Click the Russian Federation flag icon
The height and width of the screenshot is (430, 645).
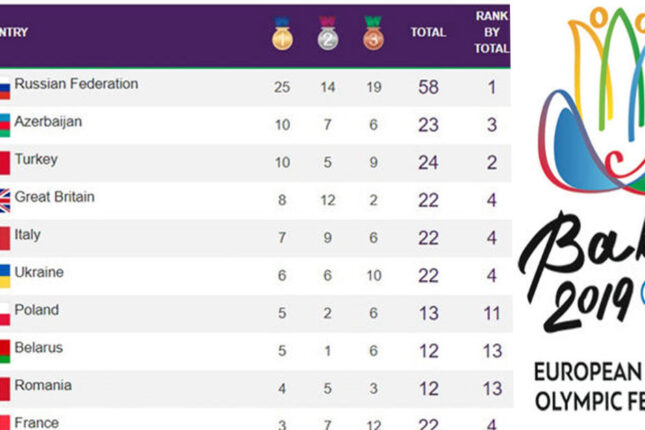click(x=5, y=88)
